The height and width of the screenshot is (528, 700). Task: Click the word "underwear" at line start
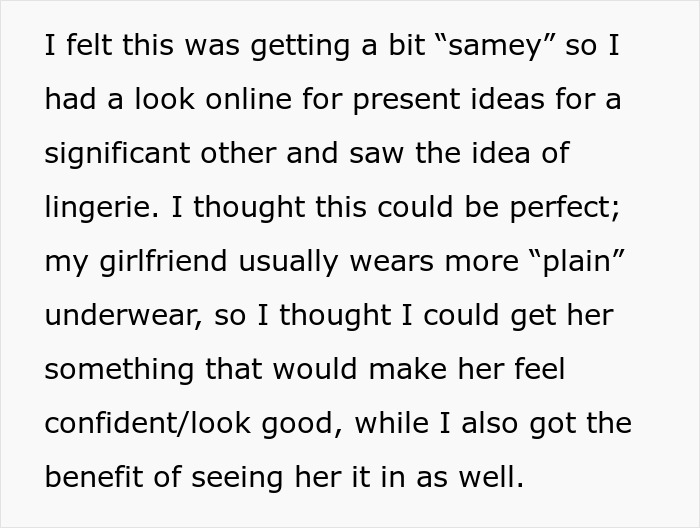(123, 316)
